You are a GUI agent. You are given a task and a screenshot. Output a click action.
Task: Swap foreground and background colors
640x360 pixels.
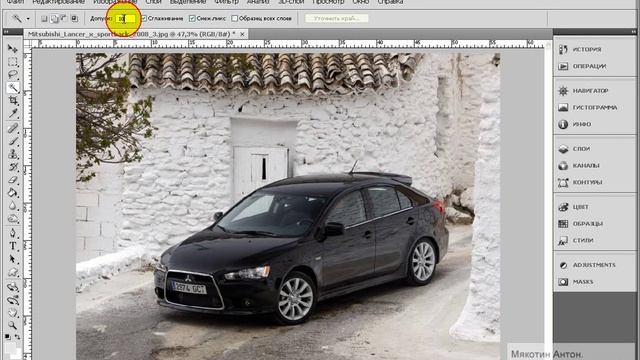tap(17, 337)
